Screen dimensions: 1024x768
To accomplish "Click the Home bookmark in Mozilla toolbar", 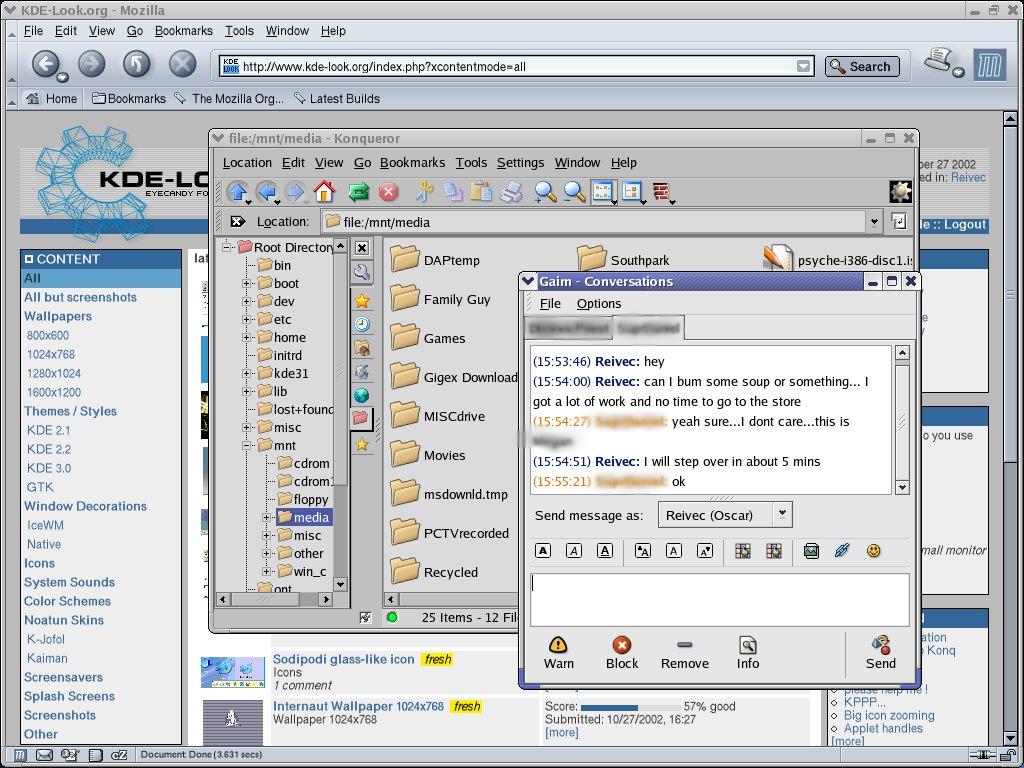I will [52, 99].
